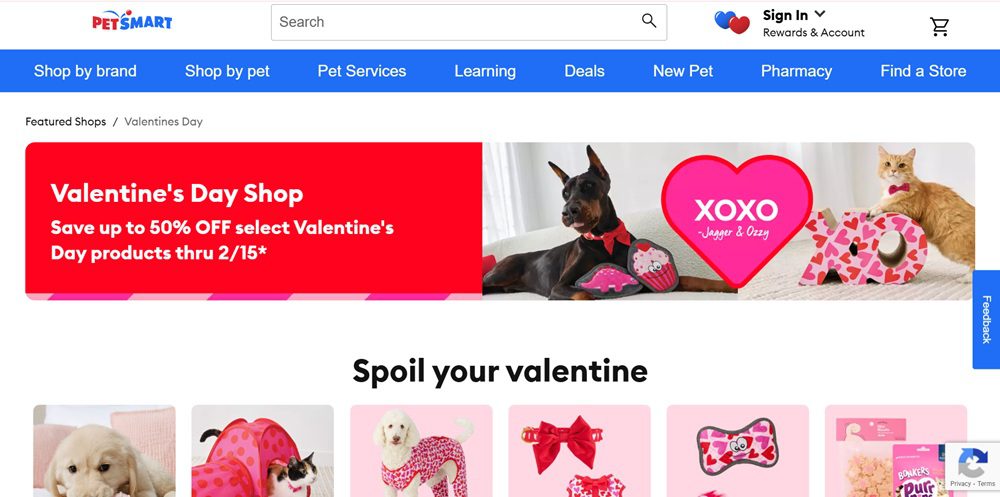Open the shopping cart icon

[x=939, y=26]
